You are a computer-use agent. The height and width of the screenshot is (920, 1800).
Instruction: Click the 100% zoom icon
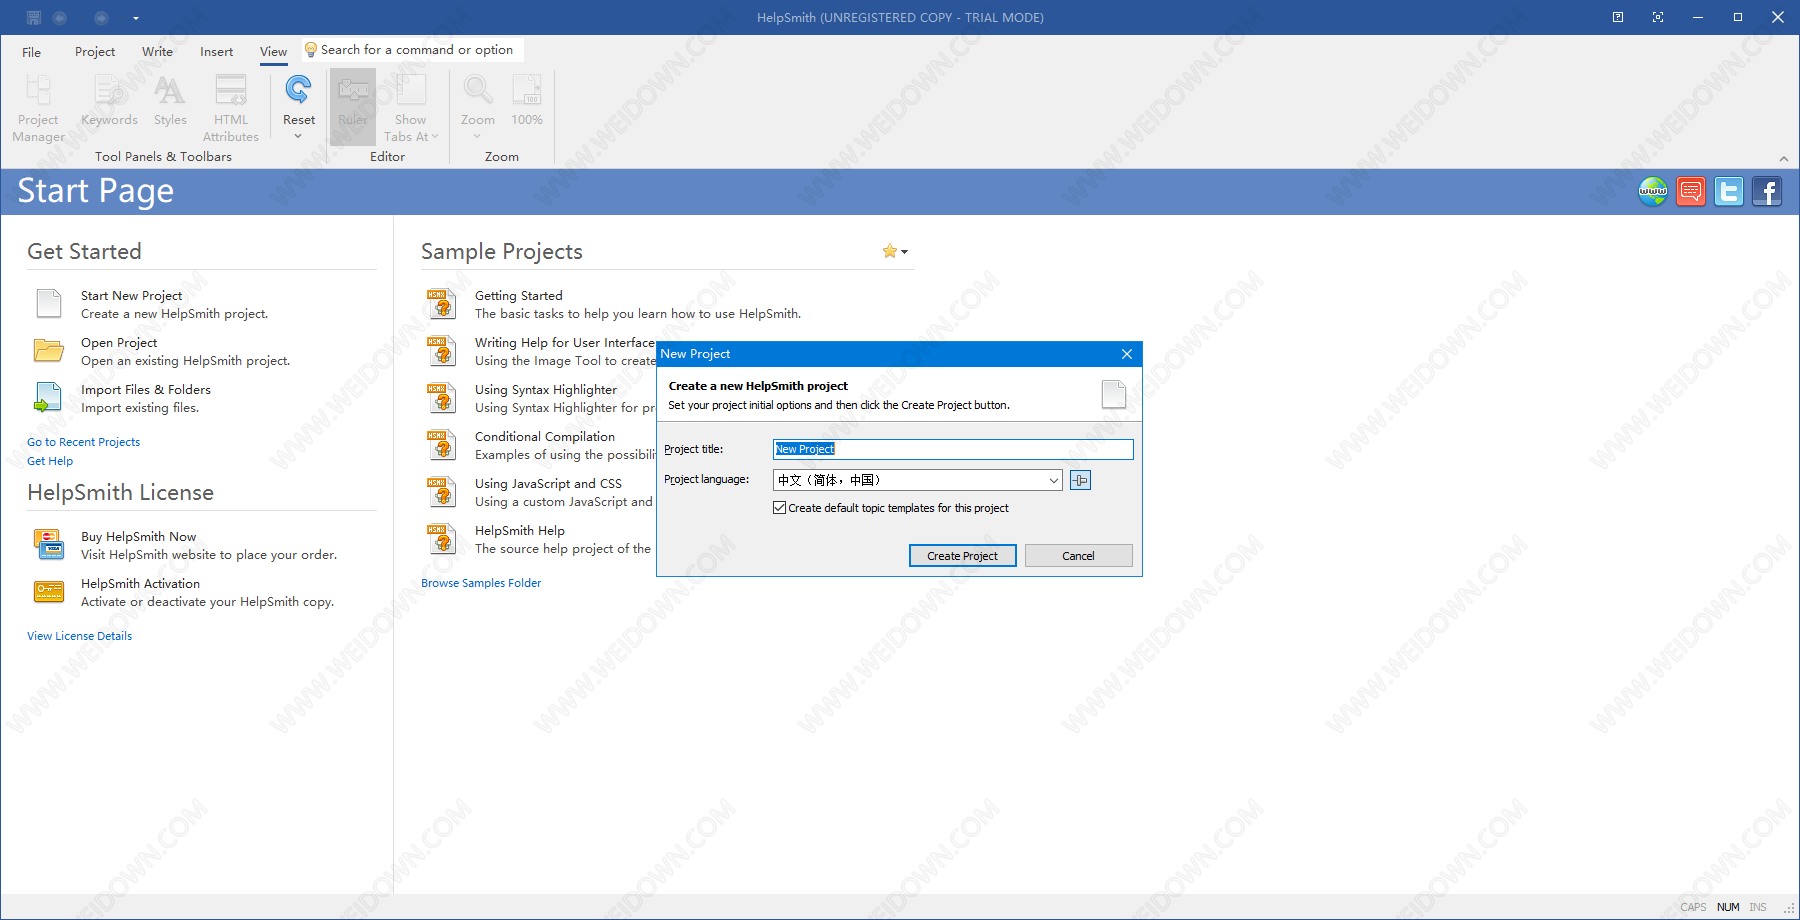click(527, 90)
